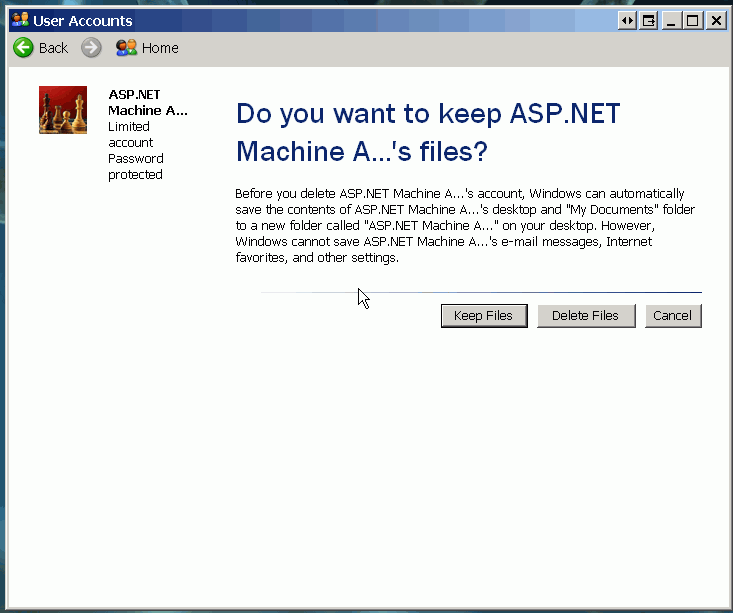Viewport: 733px width, 613px height.
Task: Close the User Accounts window
Action: point(716,21)
